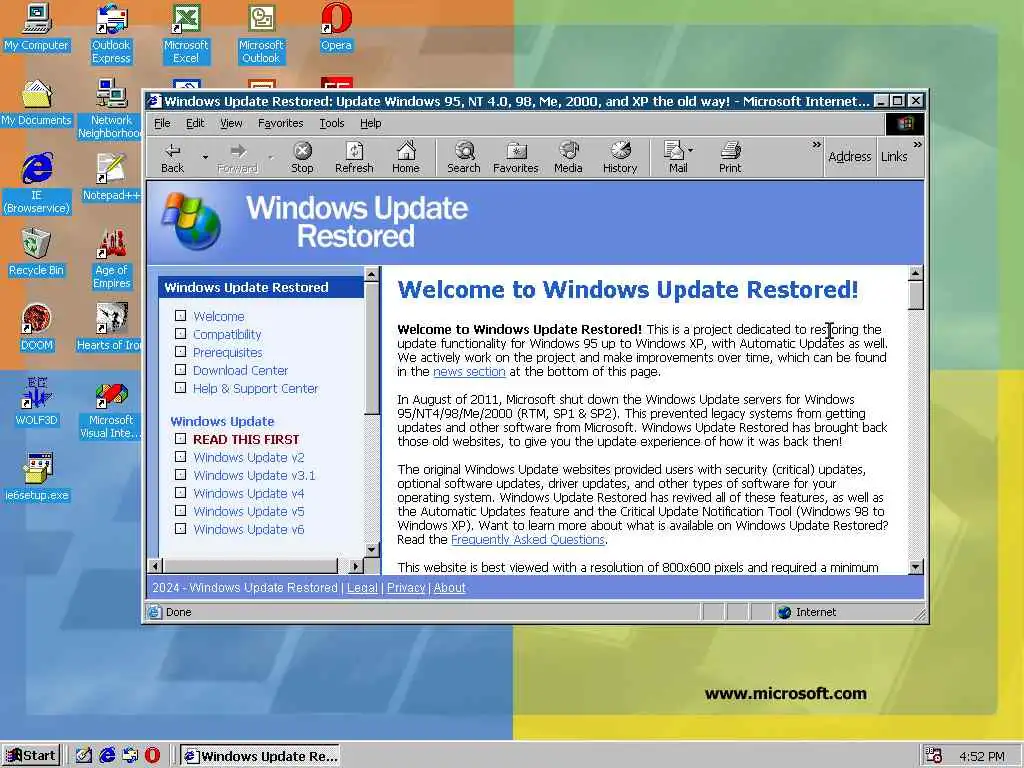The width and height of the screenshot is (1024, 768).
Task: Open Welcome link in sidebar
Action: pos(219,316)
